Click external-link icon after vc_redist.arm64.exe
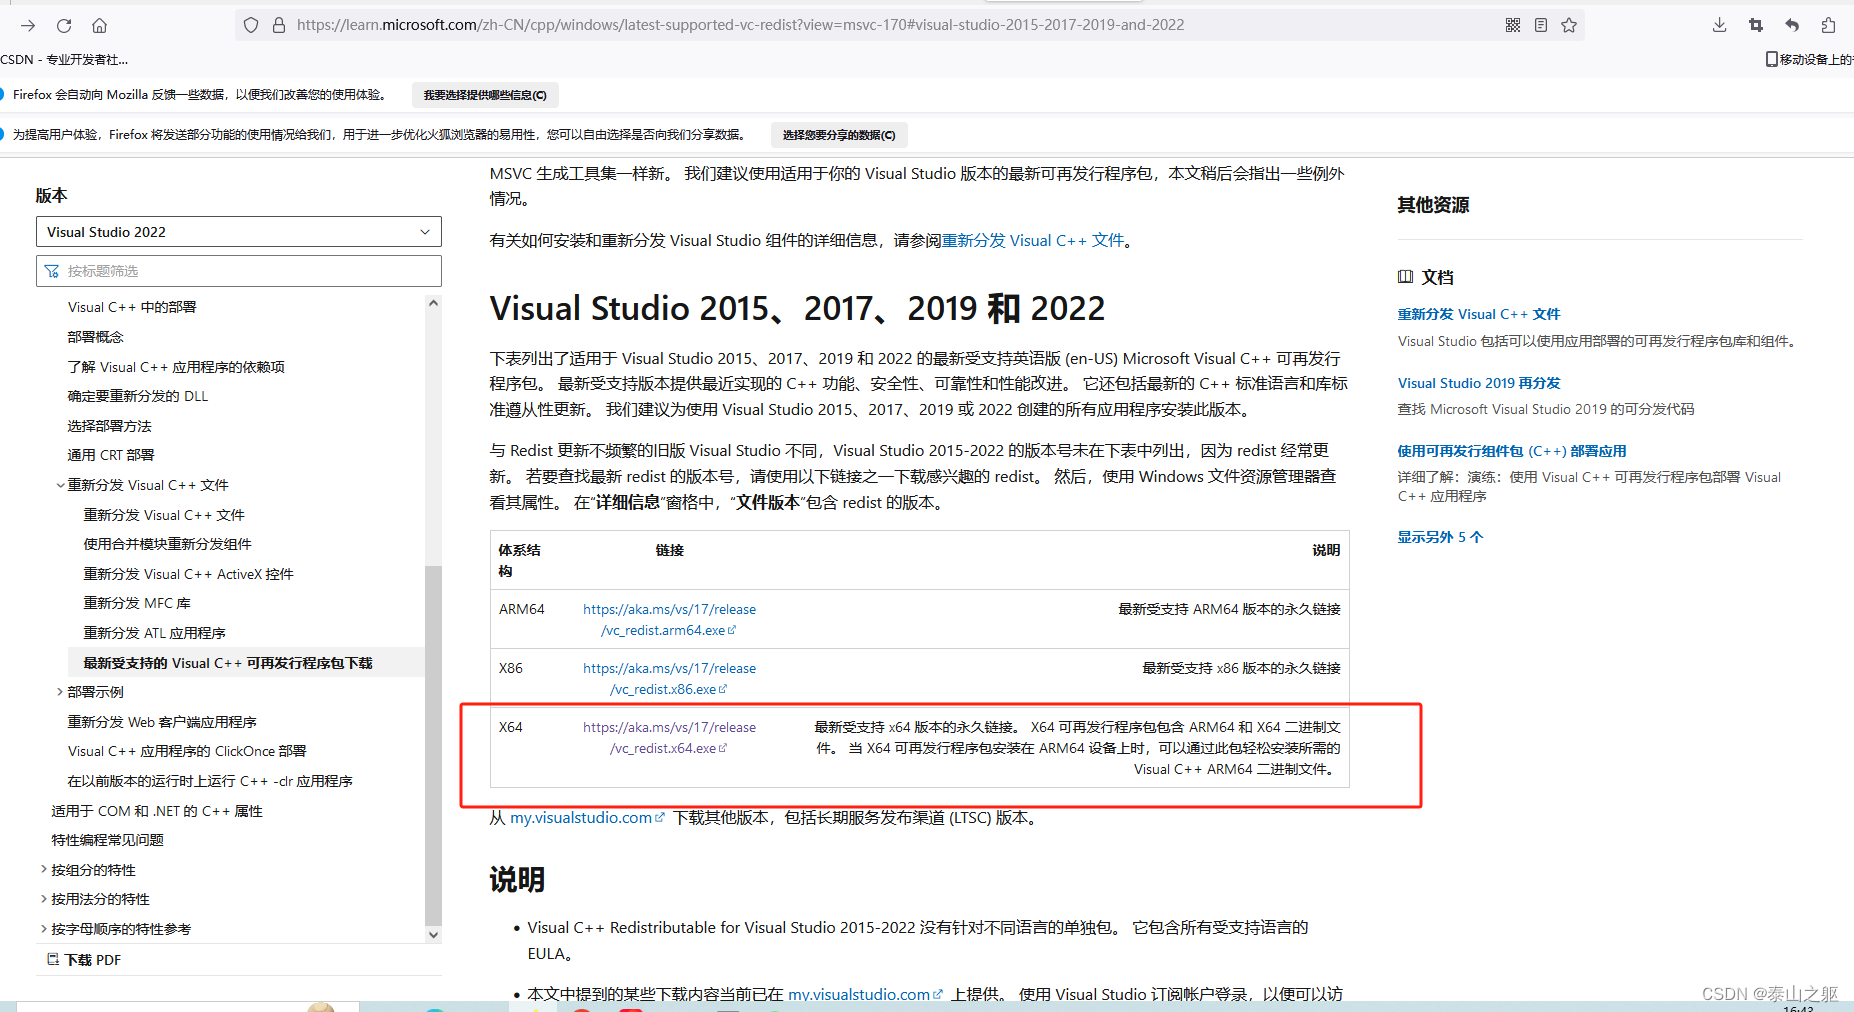Screen dimensions: 1854x1012 (x=732, y=630)
